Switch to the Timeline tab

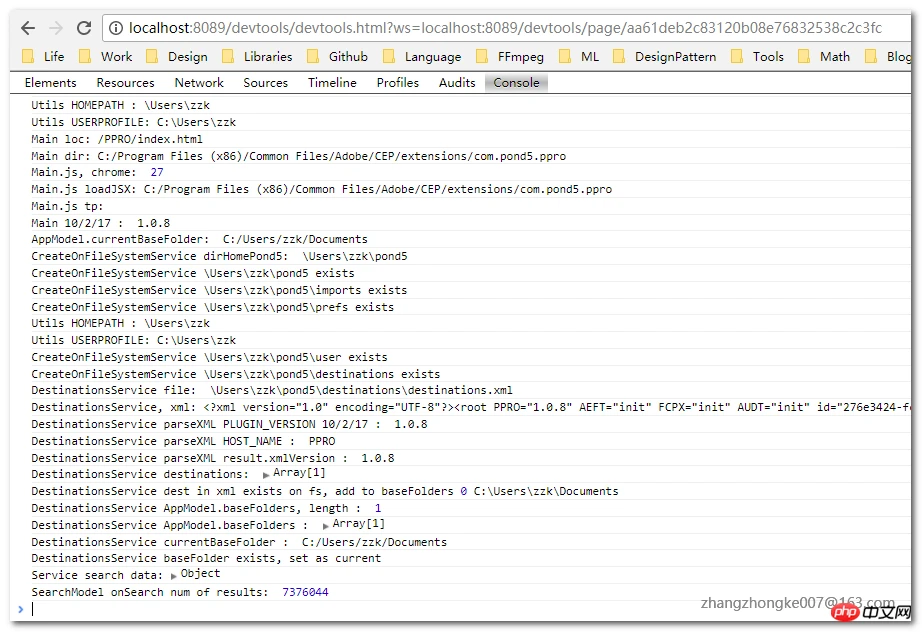[x=332, y=83]
